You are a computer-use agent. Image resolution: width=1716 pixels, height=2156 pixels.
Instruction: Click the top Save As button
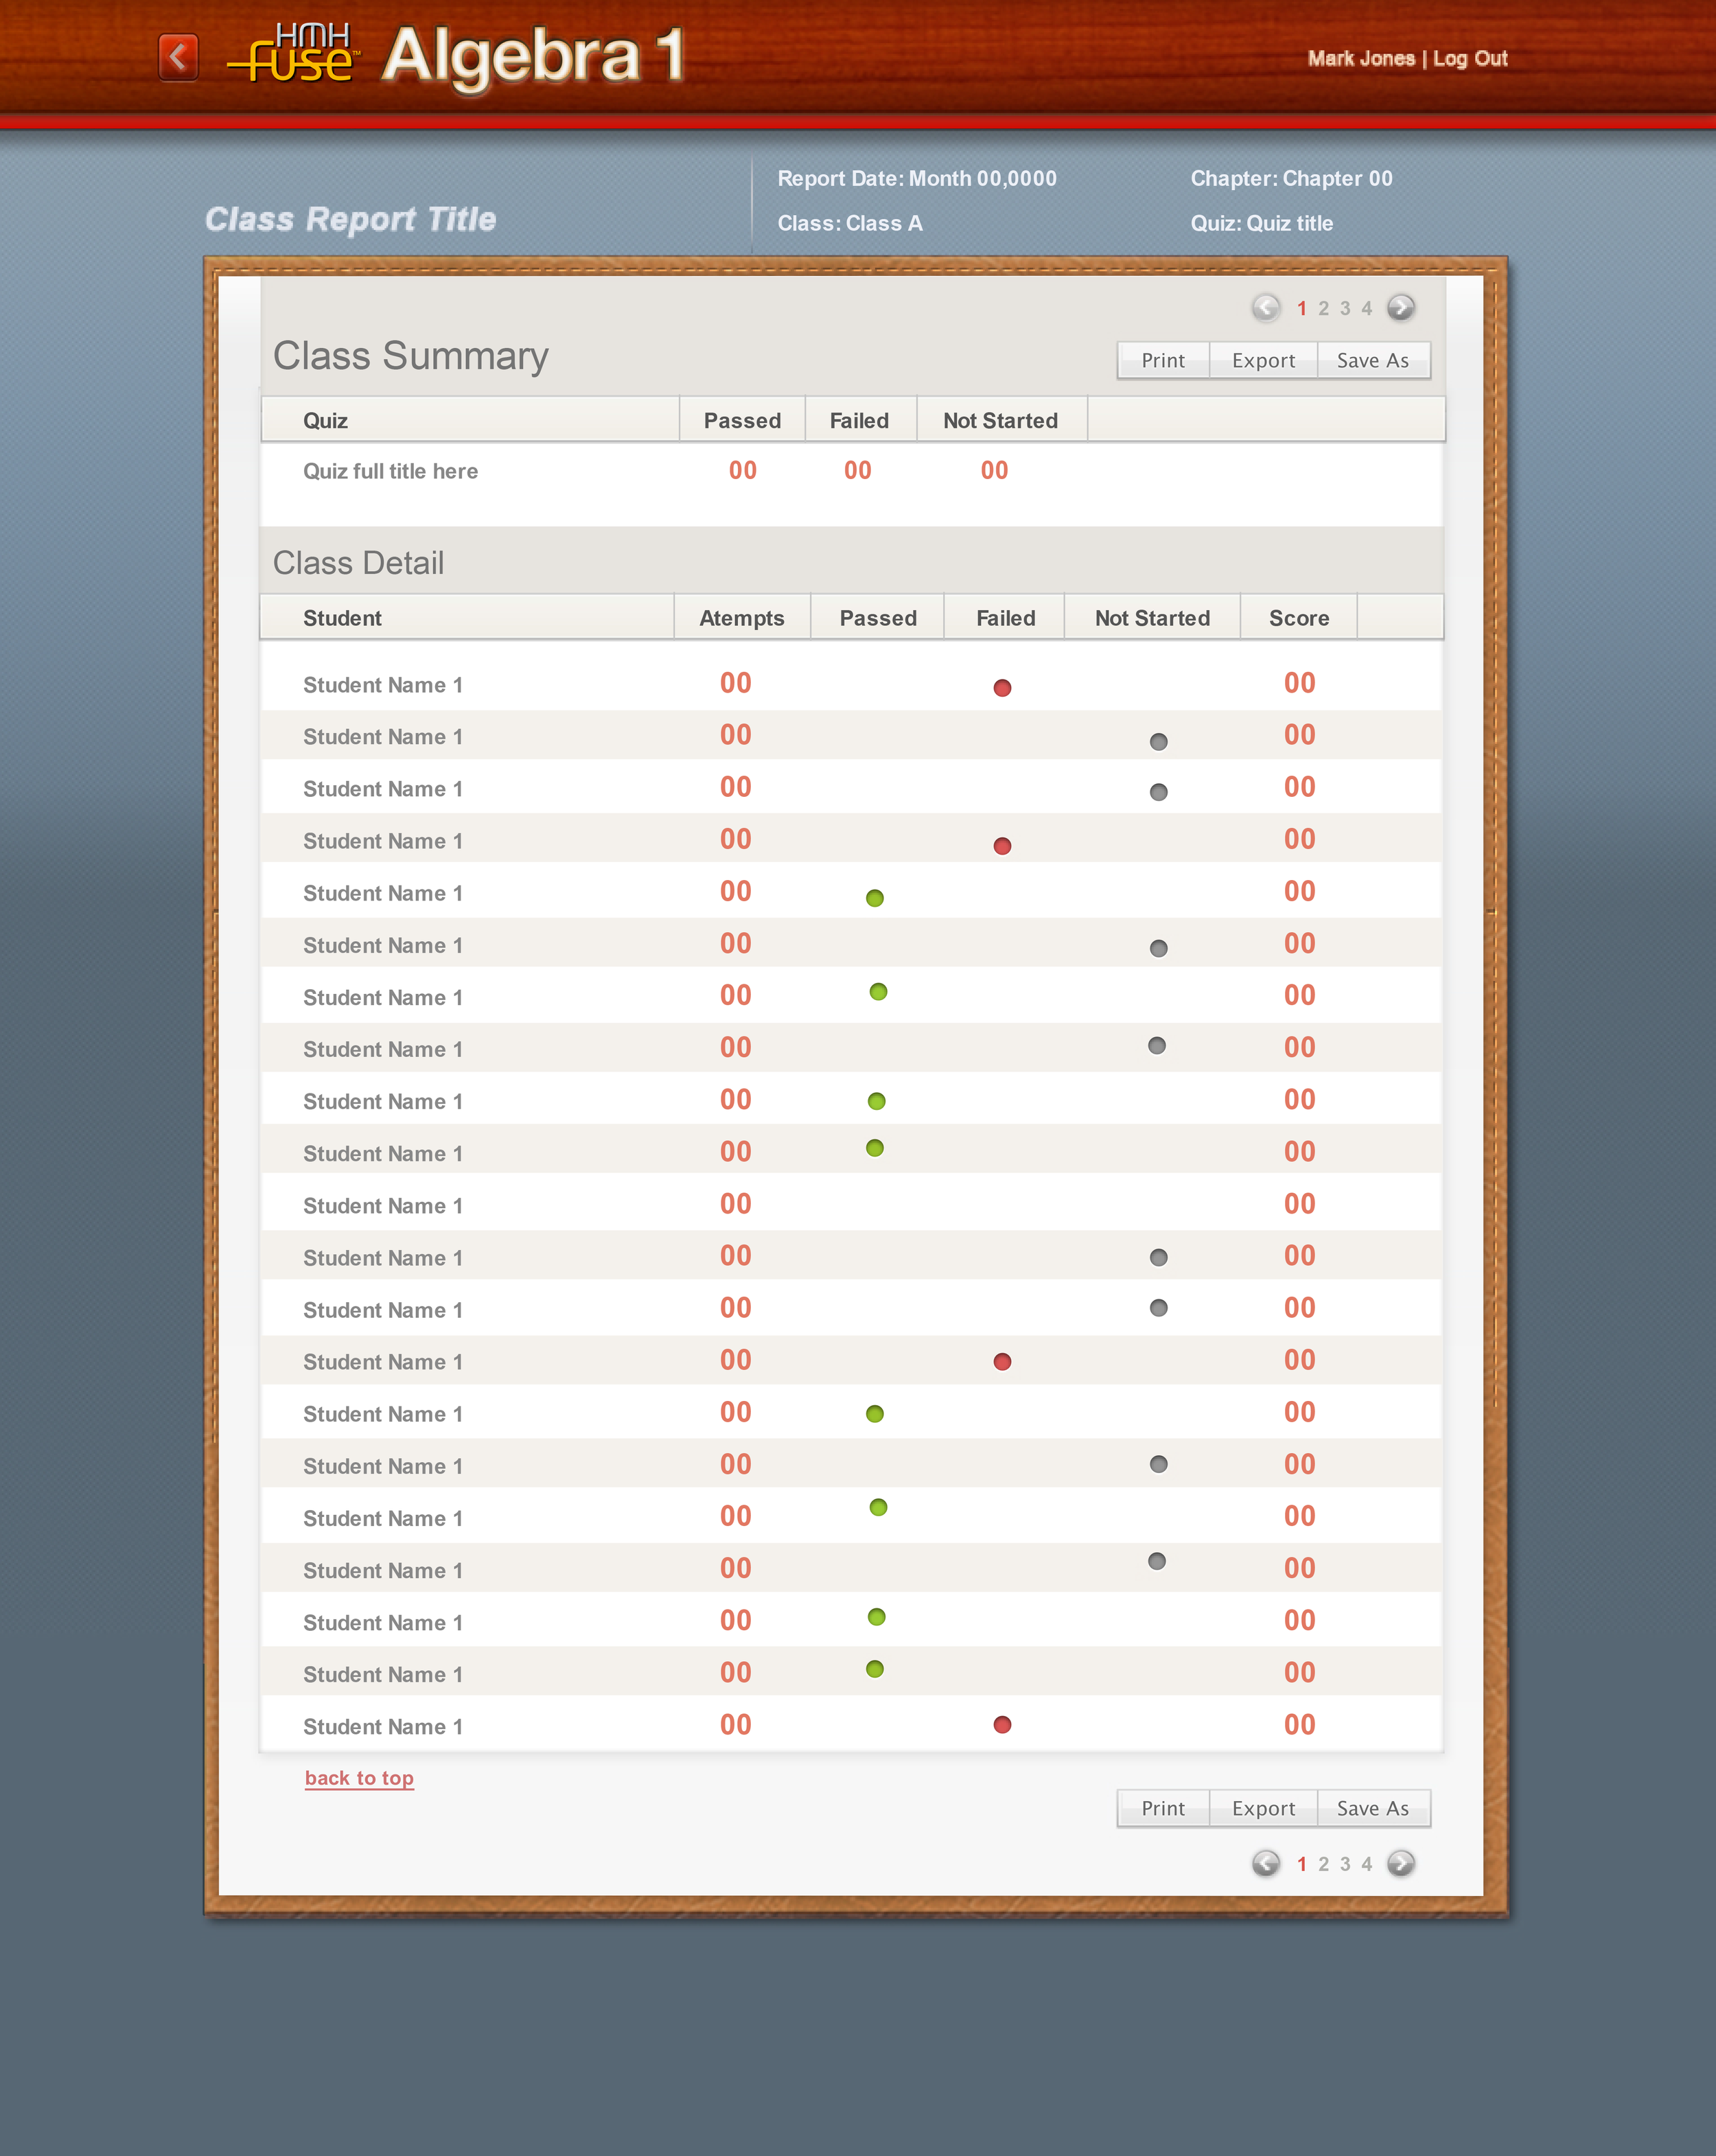[1372, 361]
